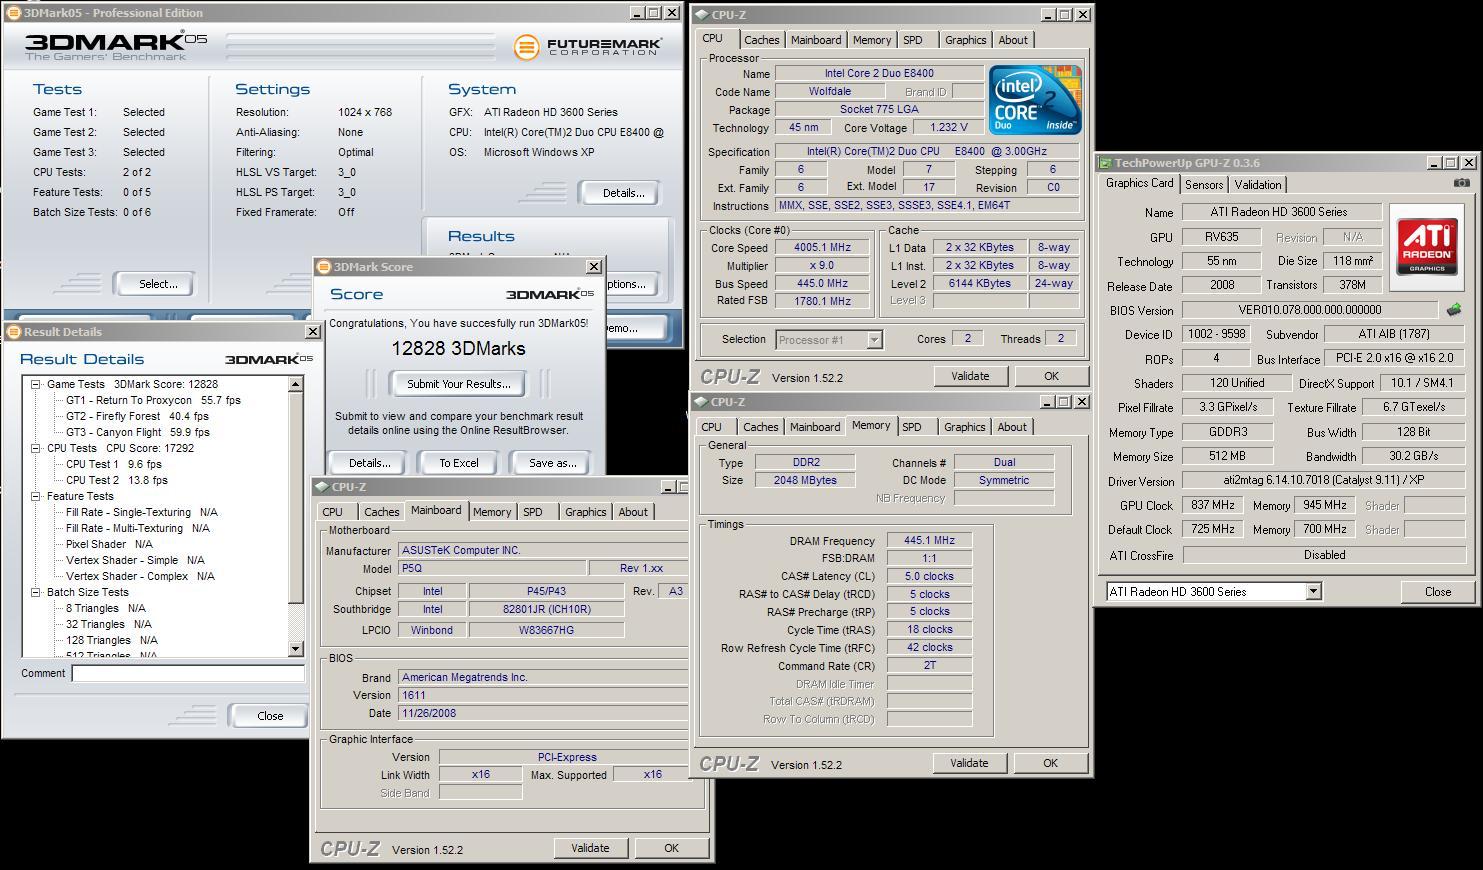Screen dimensions: 1483x870
Task: Click the GPU-Z title bar icon
Action: pyautogui.click(x=1106, y=163)
